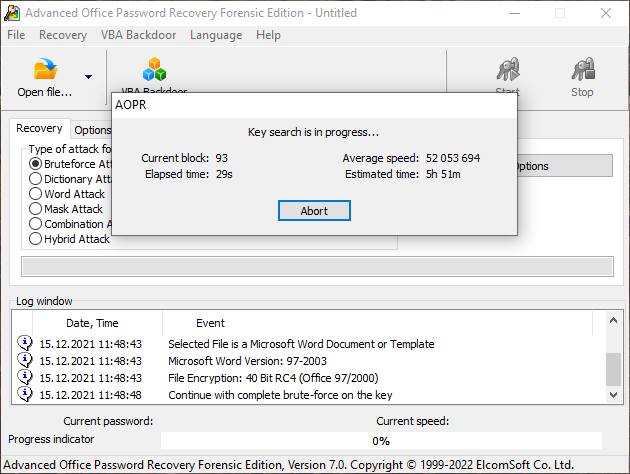The height and width of the screenshot is (474, 630).
Task: Choose the Mask Attack radio option
Action: (36, 209)
